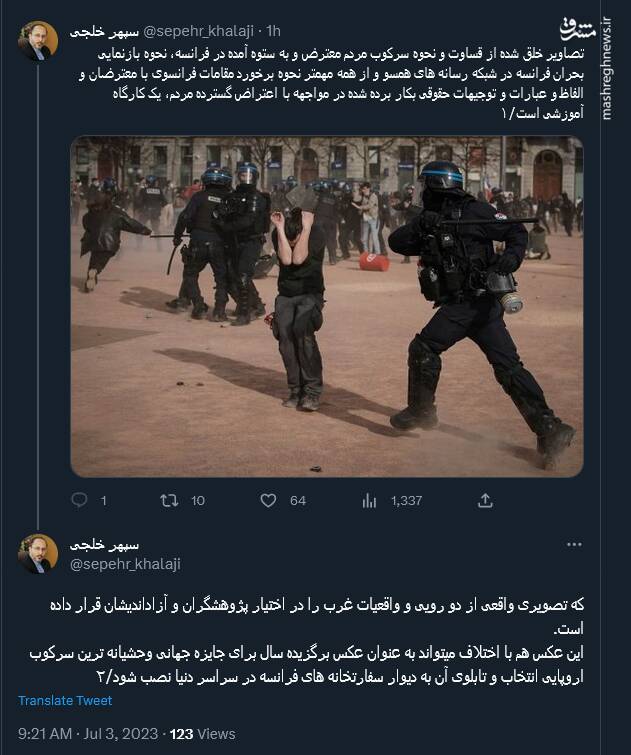Click Translate Tweet link
Image resolution: width=631 pixels, height=755 pixels.
[65, 701]
